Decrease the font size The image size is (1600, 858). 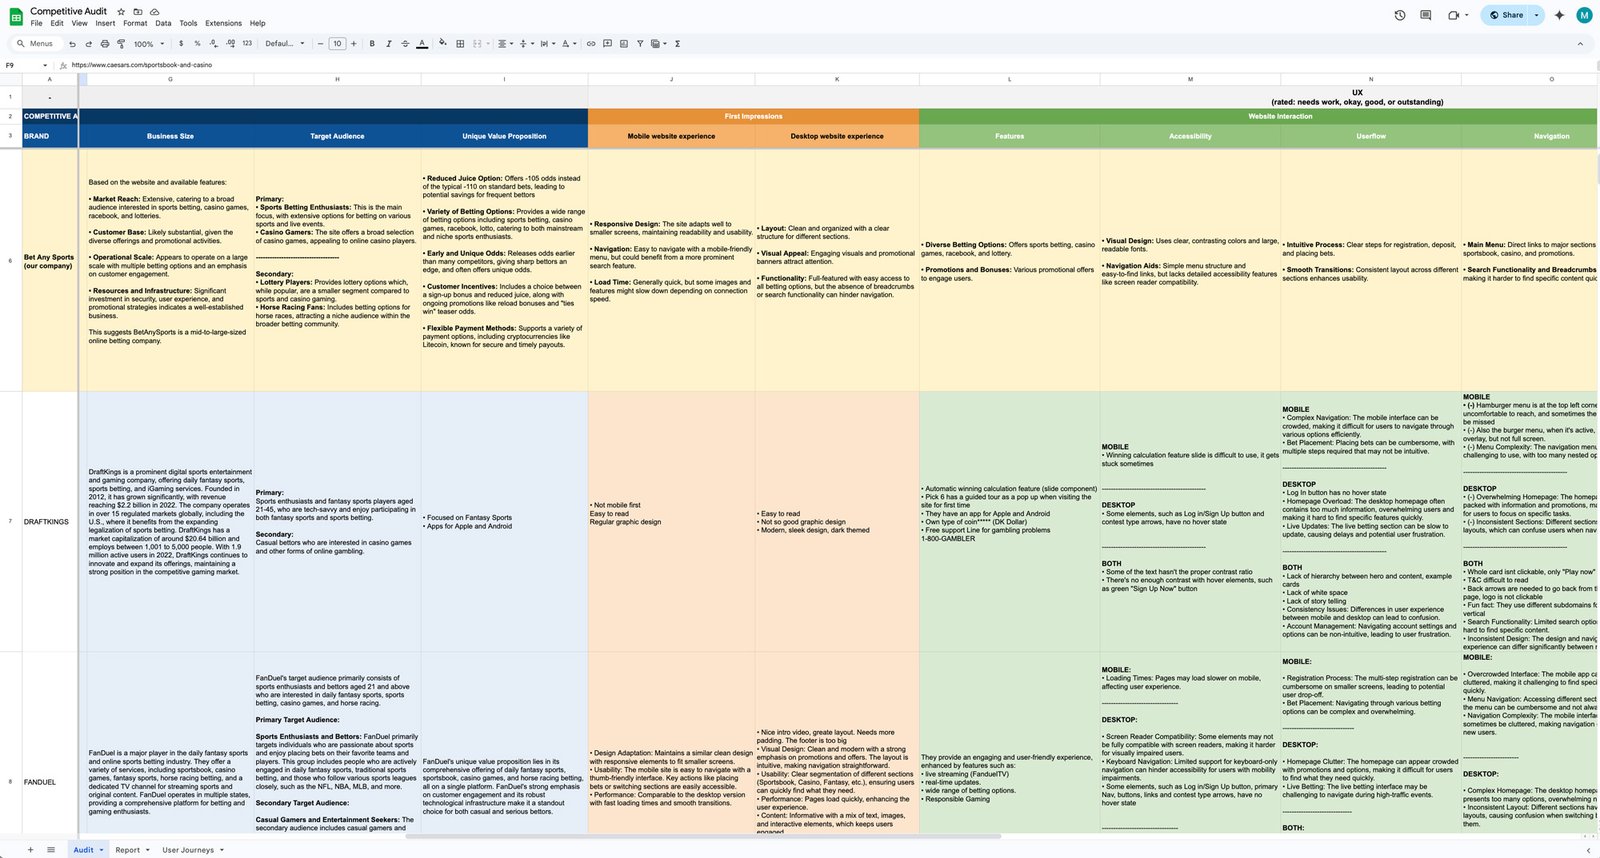click(321, 44)
